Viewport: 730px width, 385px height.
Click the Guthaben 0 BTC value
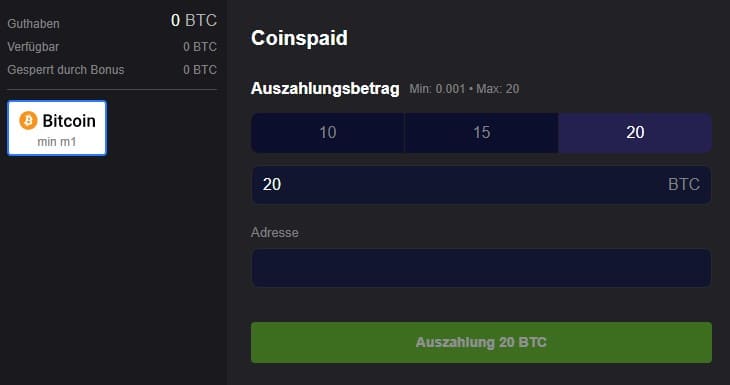pyautogui.click(x=194, y=20)
